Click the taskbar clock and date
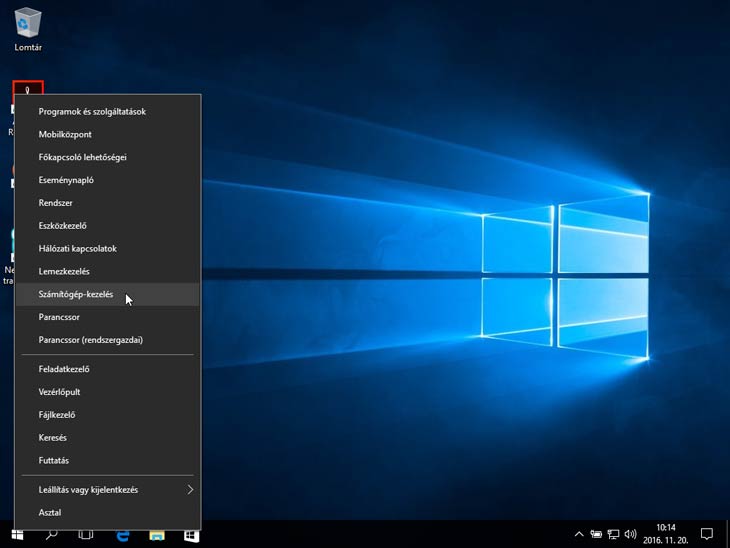 point(665,534)
